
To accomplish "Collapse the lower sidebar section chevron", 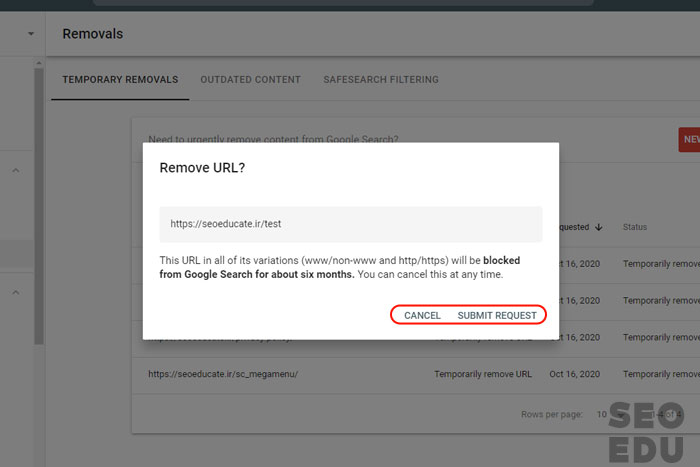I will [x=16, y=292].
